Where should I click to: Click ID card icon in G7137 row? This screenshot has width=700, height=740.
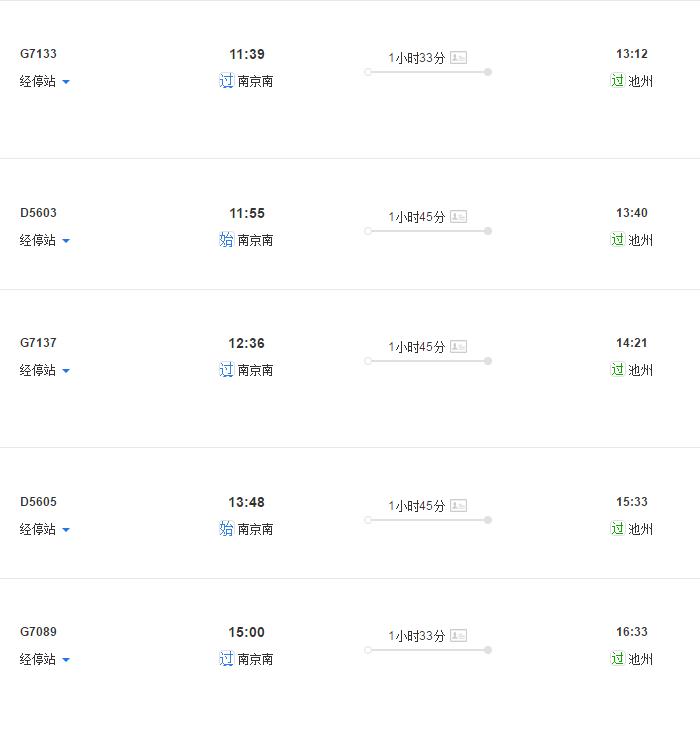(458, 347)
